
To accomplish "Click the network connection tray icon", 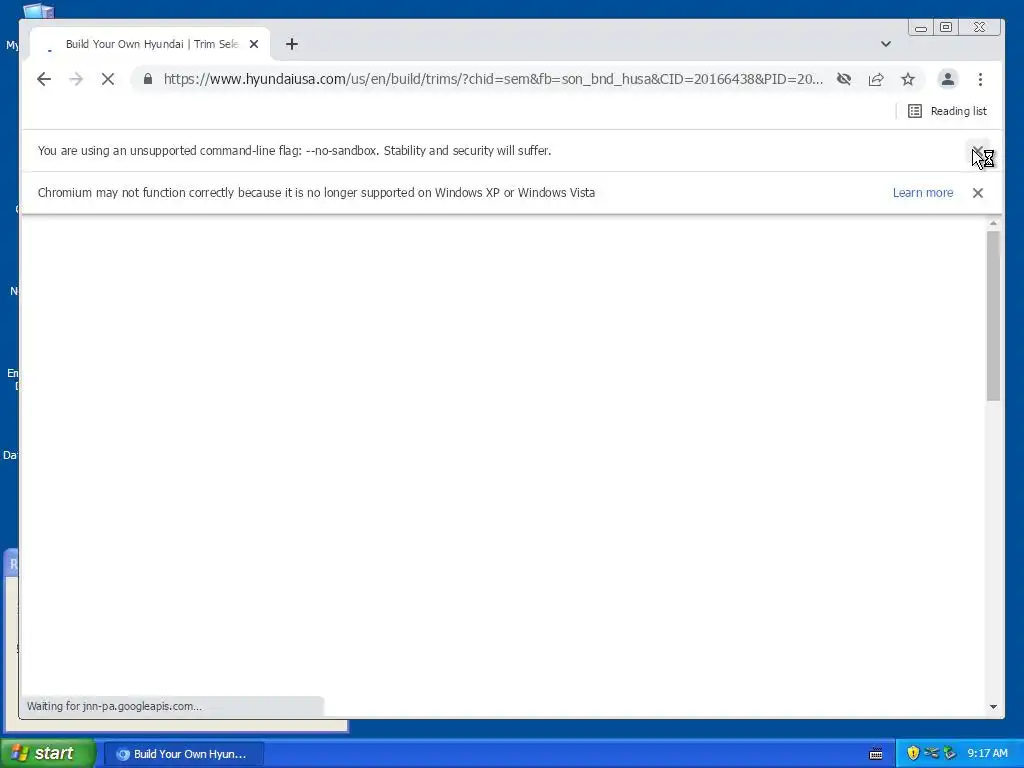I will point(931,753).
